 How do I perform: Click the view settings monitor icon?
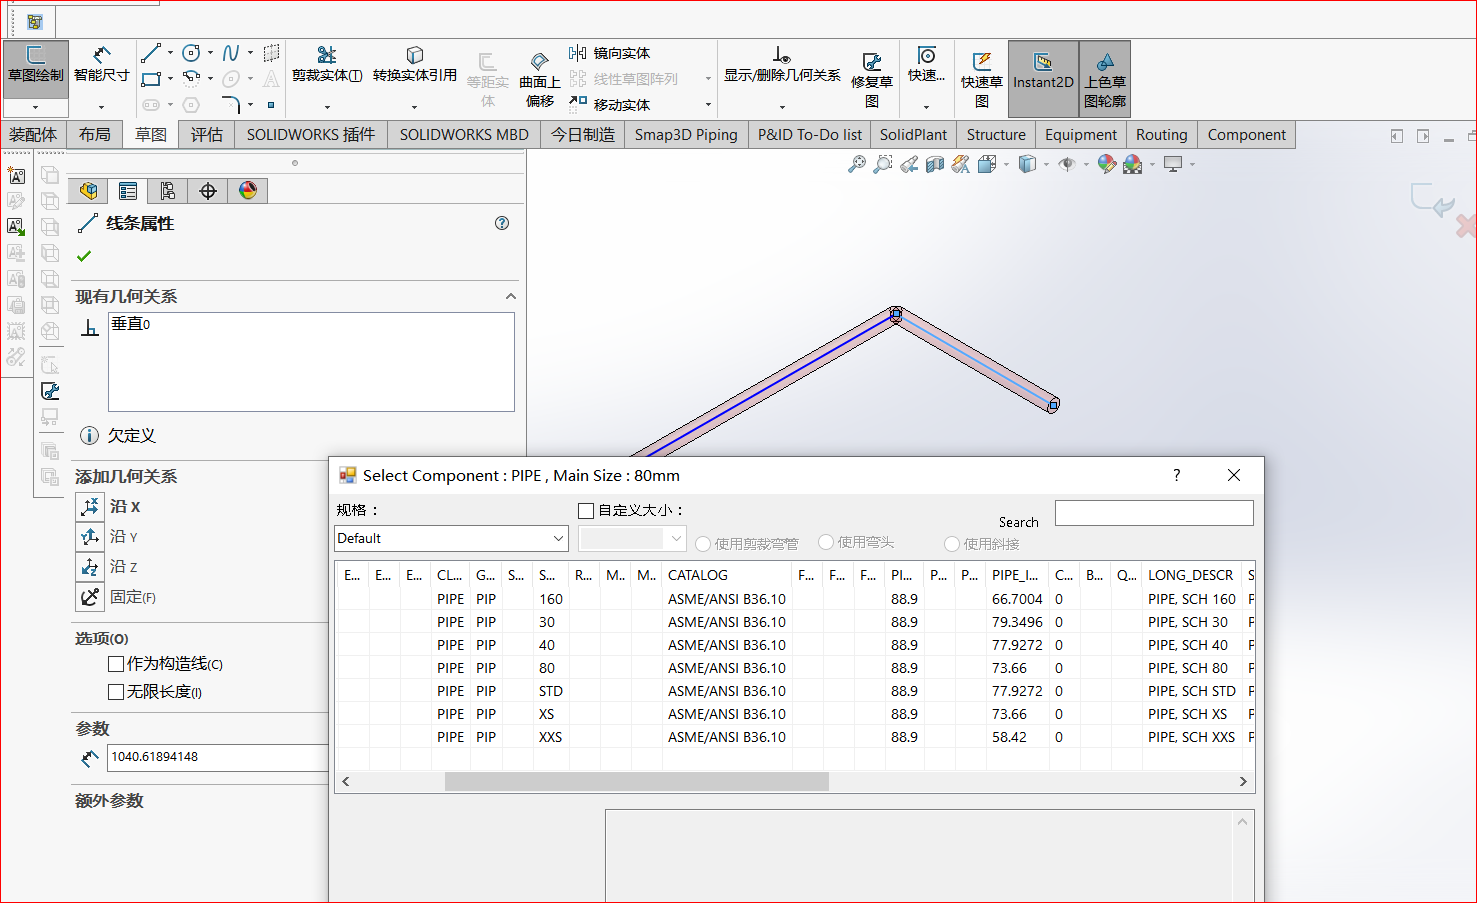coord(1173,164)
